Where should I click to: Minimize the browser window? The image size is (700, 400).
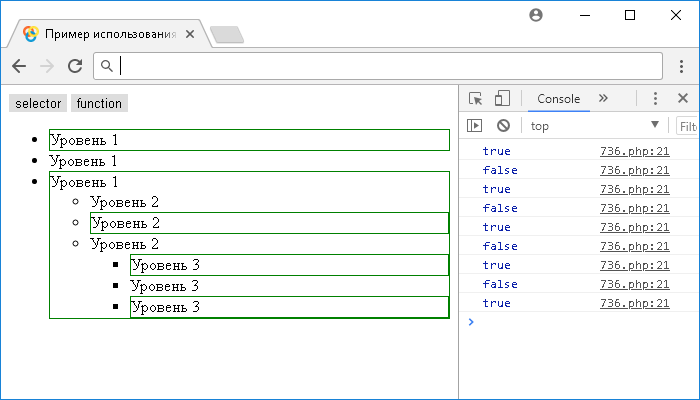click(585, 16)
